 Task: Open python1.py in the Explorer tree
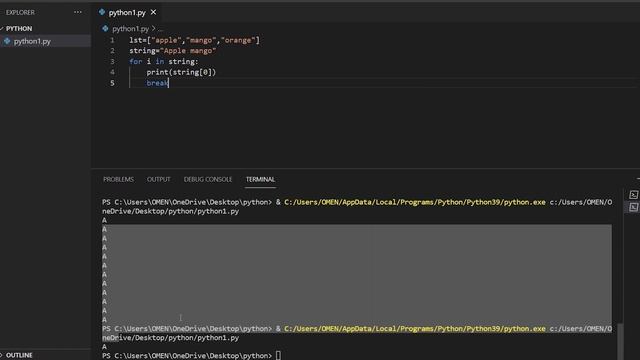click(x=32, y=41)
